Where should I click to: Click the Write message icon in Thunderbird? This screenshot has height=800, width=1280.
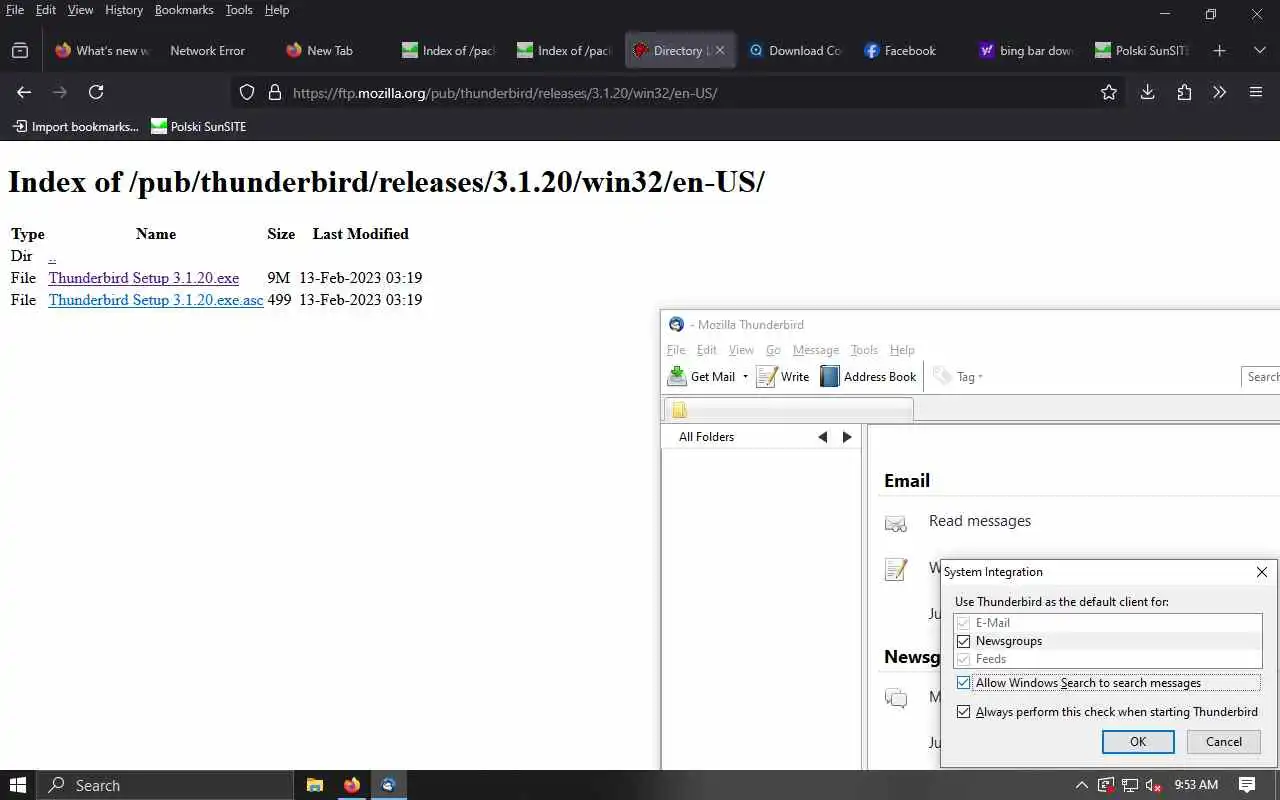point(767,376)
